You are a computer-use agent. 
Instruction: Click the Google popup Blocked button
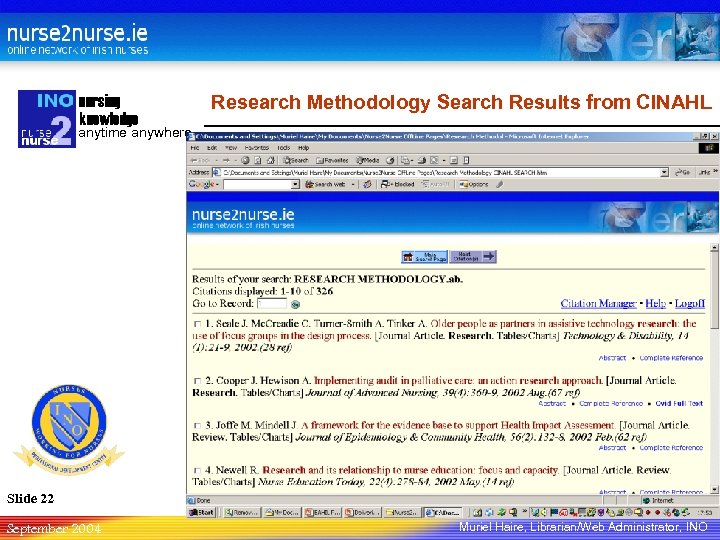(398, 184)
